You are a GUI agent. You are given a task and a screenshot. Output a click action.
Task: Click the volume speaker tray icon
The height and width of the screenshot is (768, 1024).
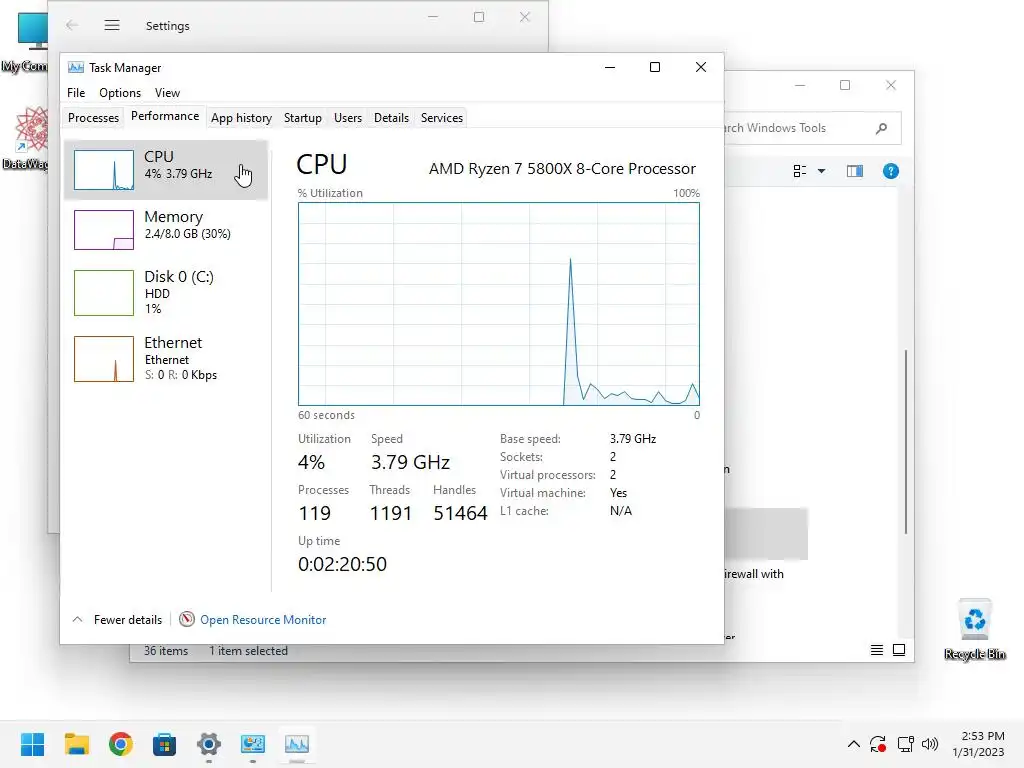pos(929,744)
